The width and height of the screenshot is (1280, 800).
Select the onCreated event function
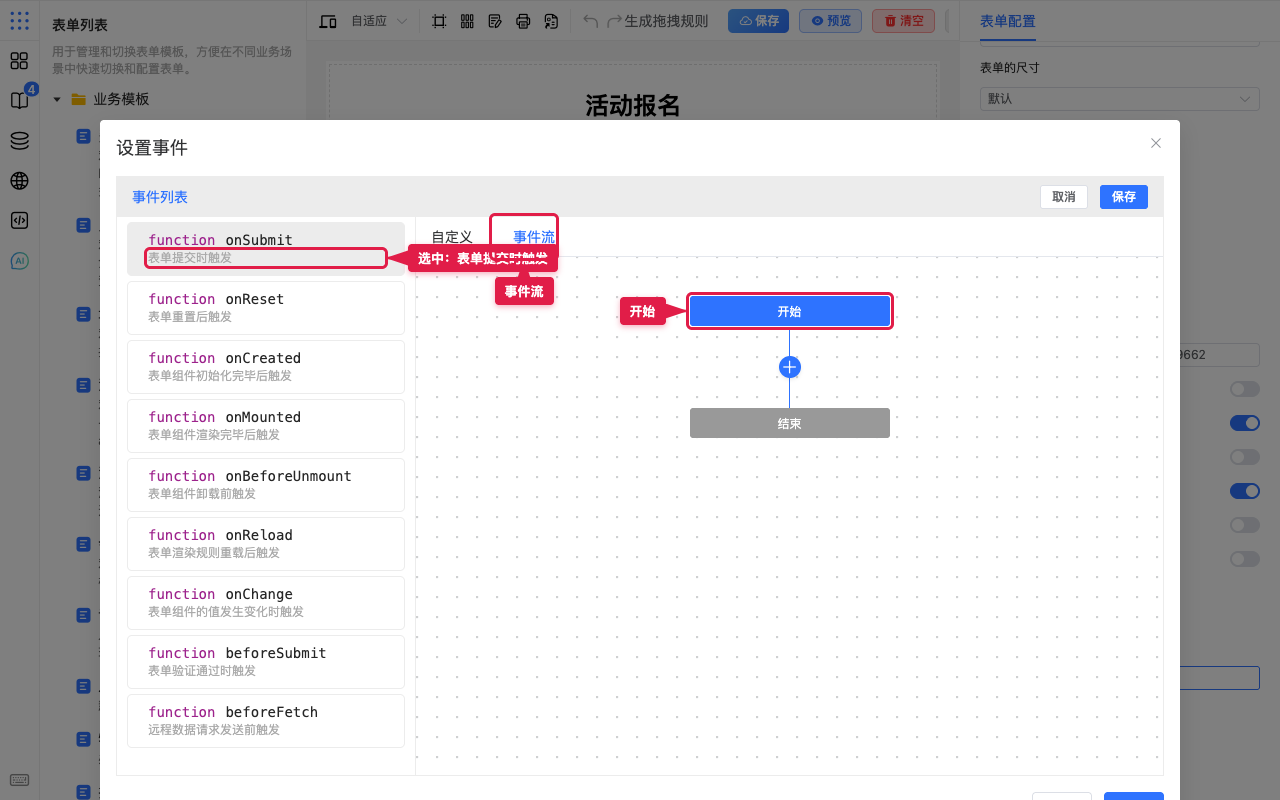click(266, 366)
